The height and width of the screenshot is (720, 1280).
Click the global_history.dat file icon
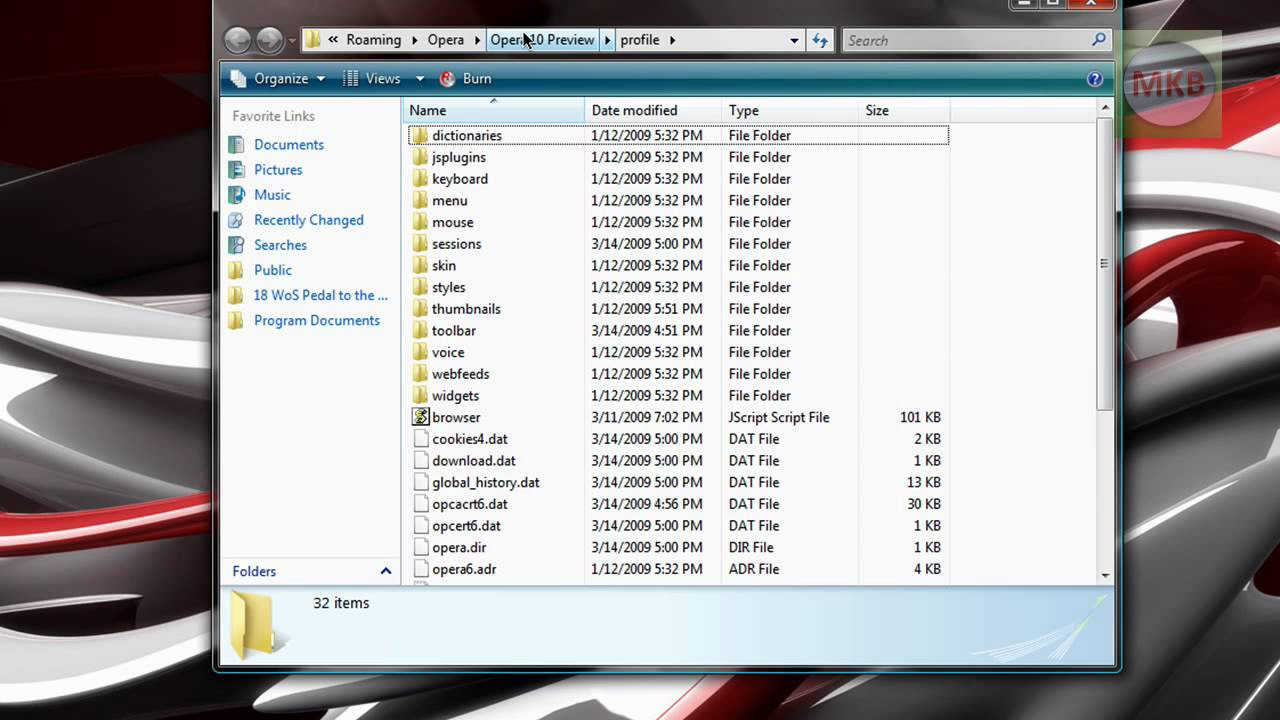[420, 482]
